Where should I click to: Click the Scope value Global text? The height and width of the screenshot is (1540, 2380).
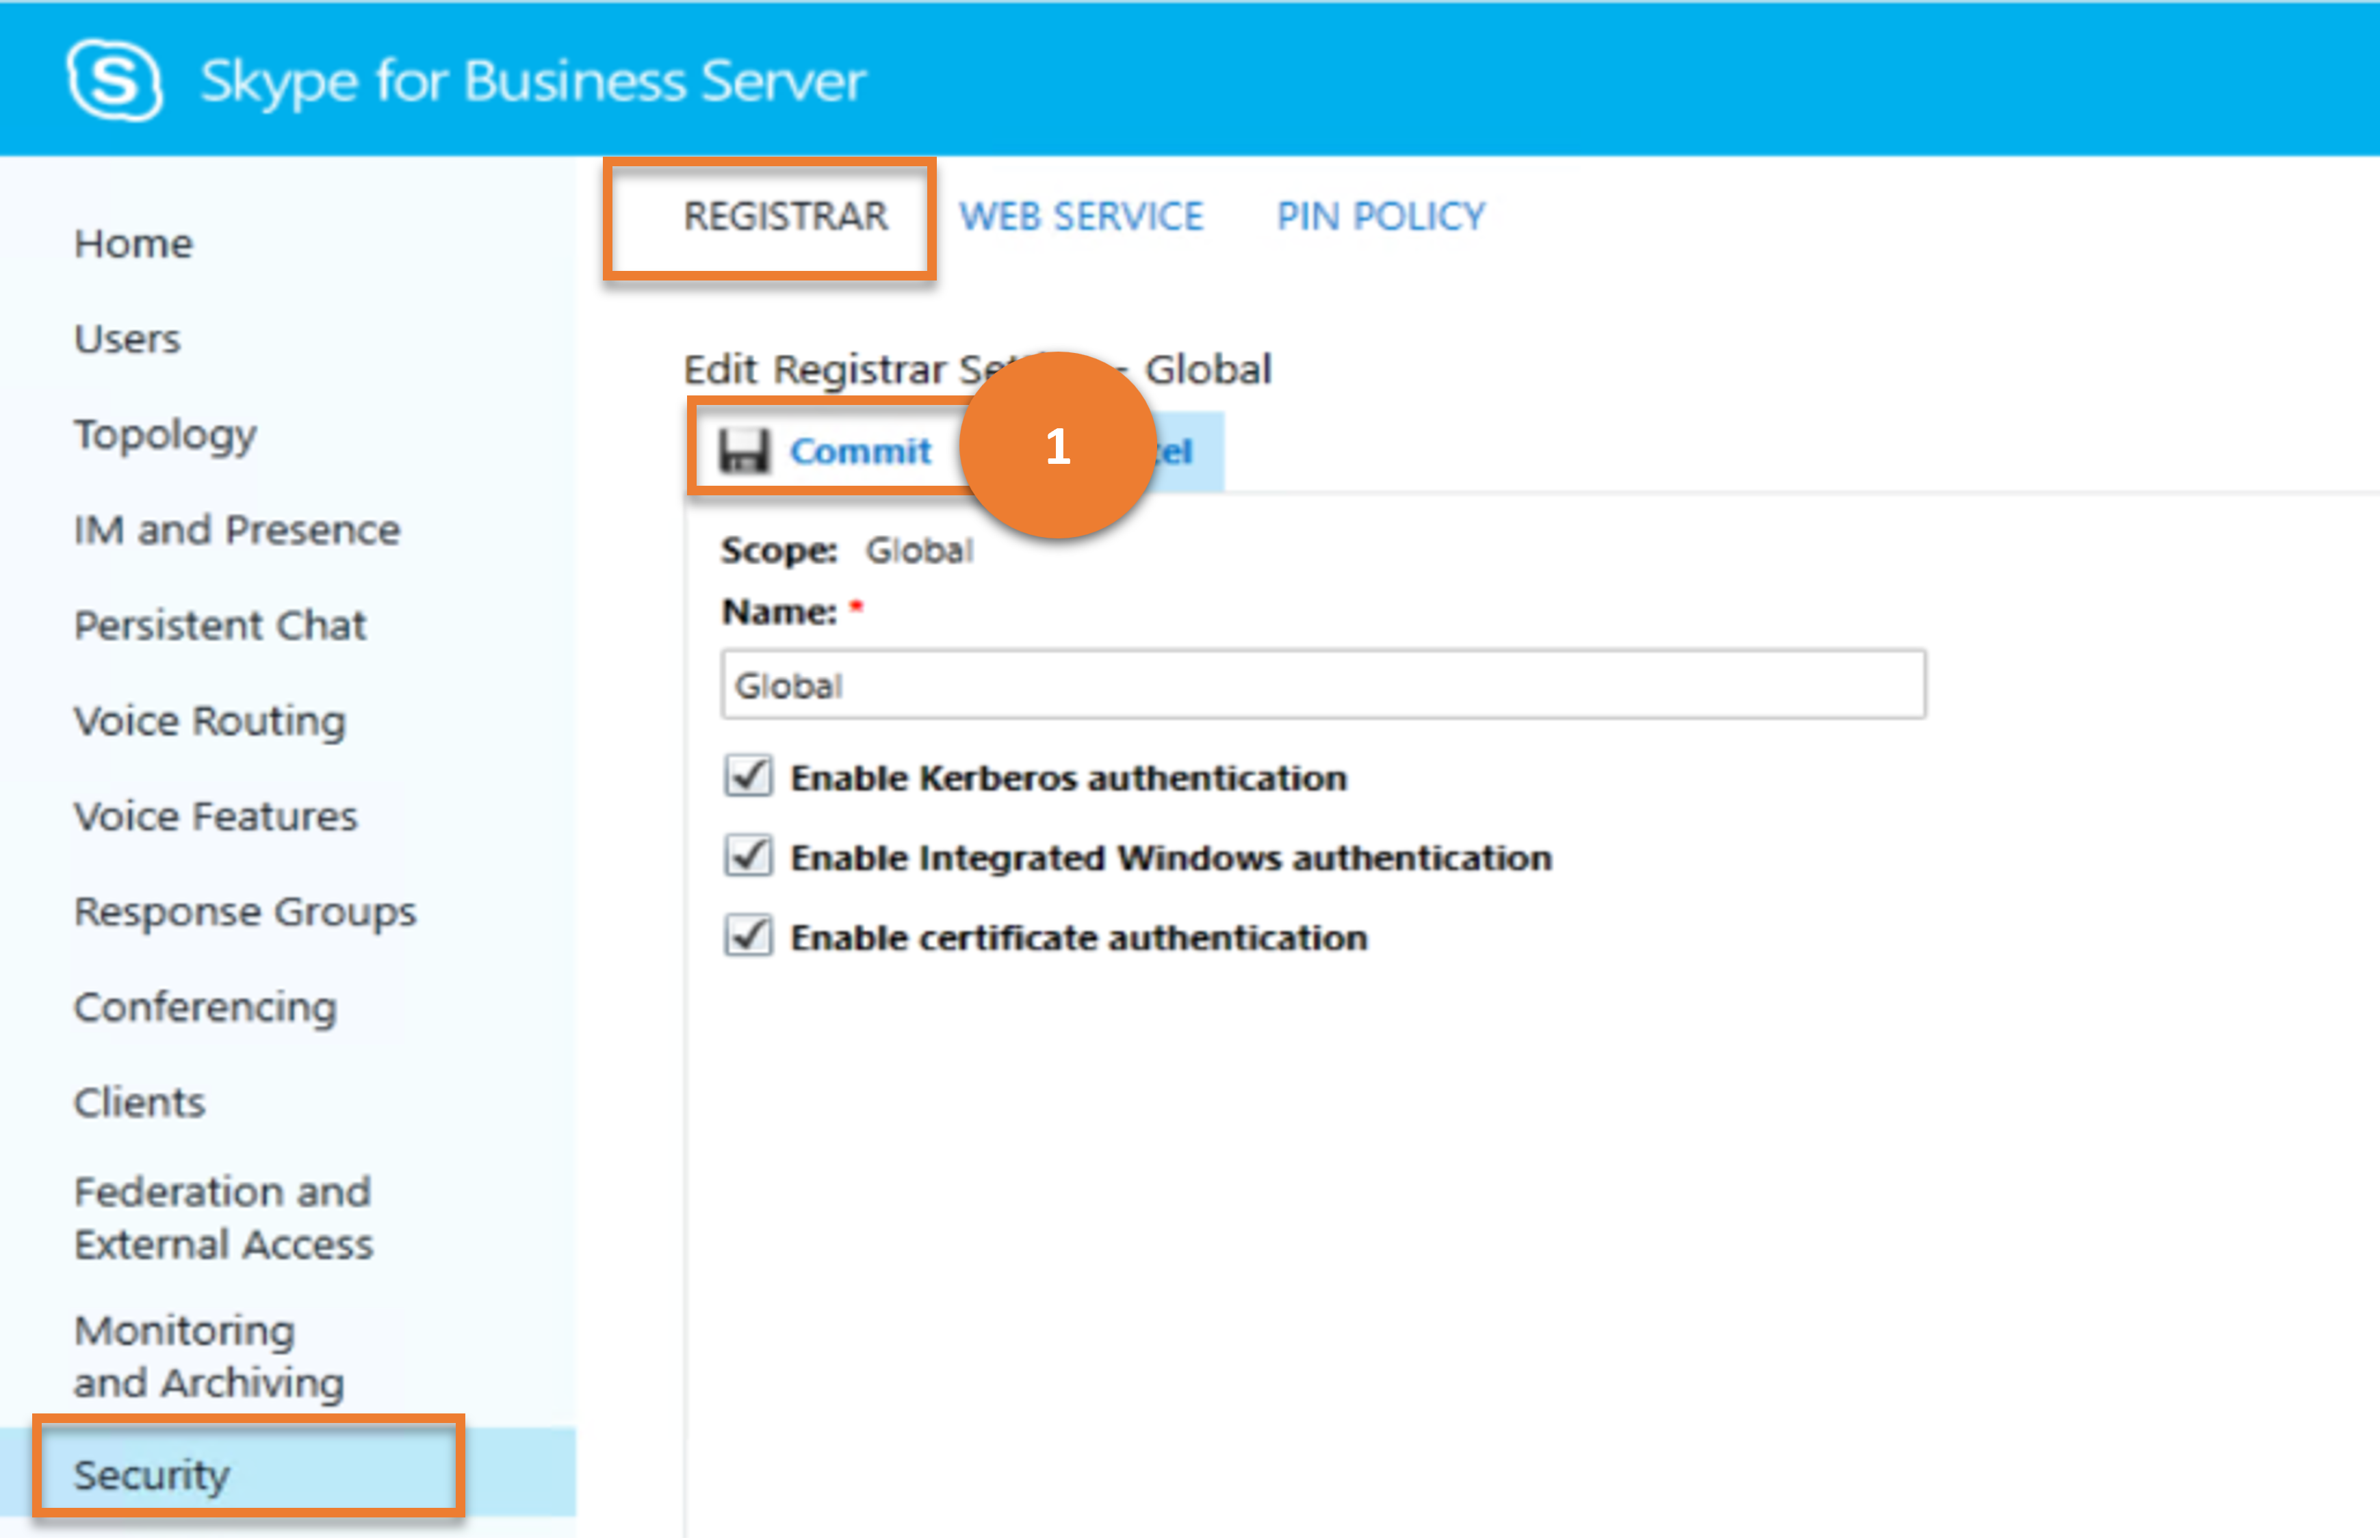919,550
